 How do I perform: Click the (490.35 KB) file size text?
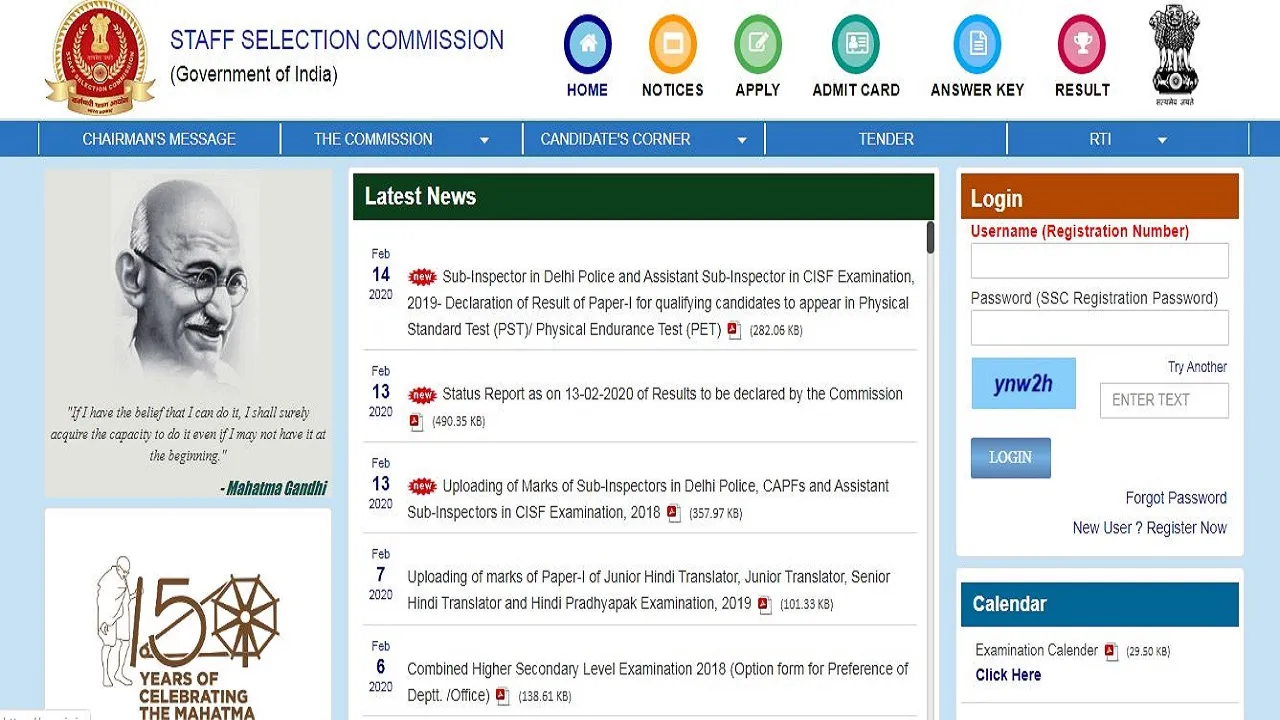click(459, 422)
